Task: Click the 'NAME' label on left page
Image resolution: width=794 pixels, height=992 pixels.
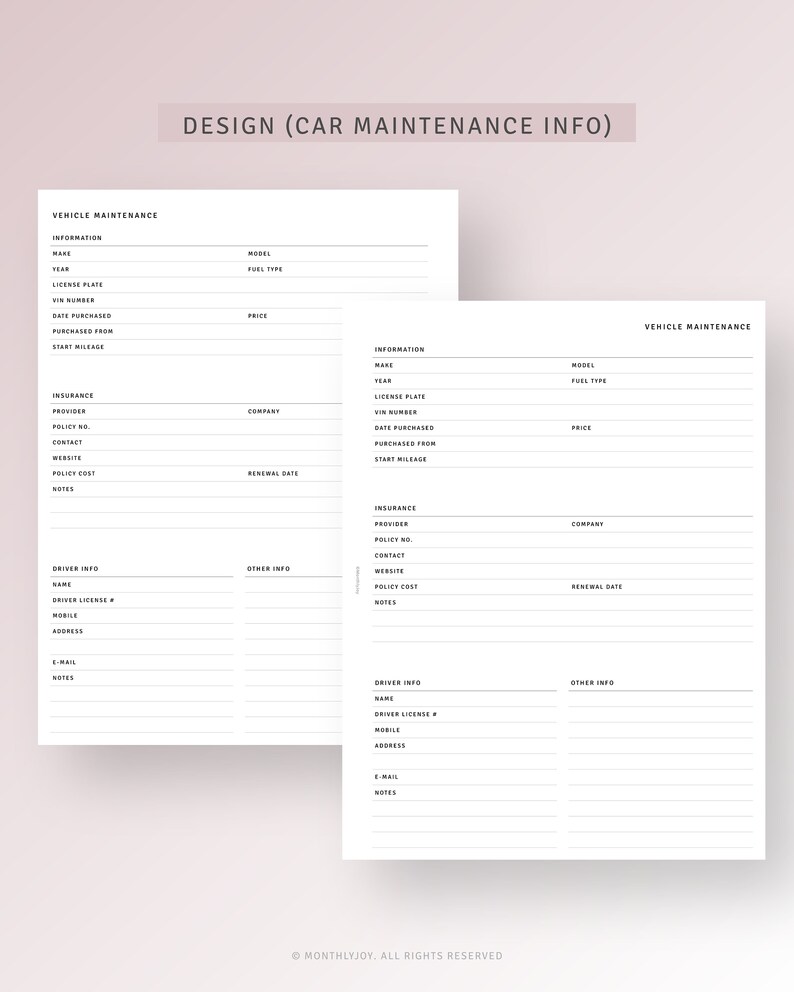Action: 62,585
